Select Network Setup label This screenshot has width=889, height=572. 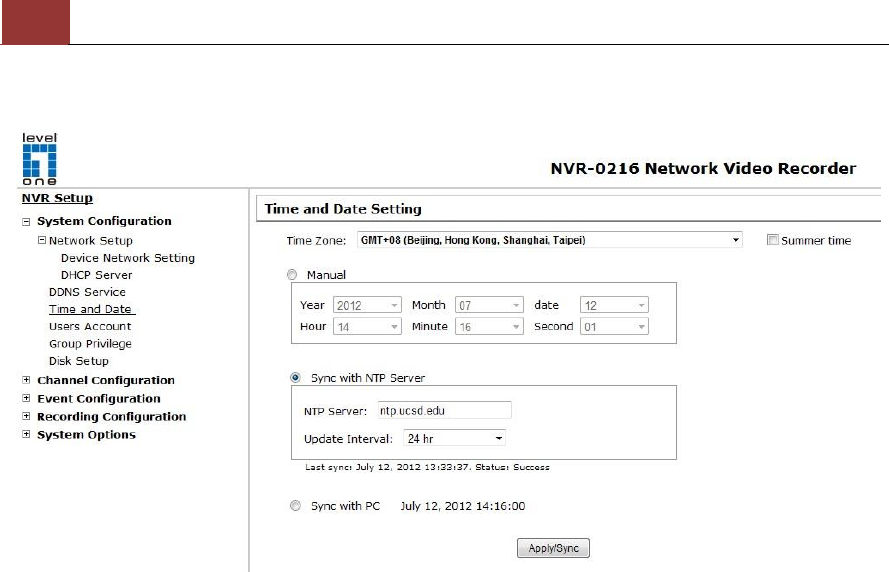coord(91,240)
